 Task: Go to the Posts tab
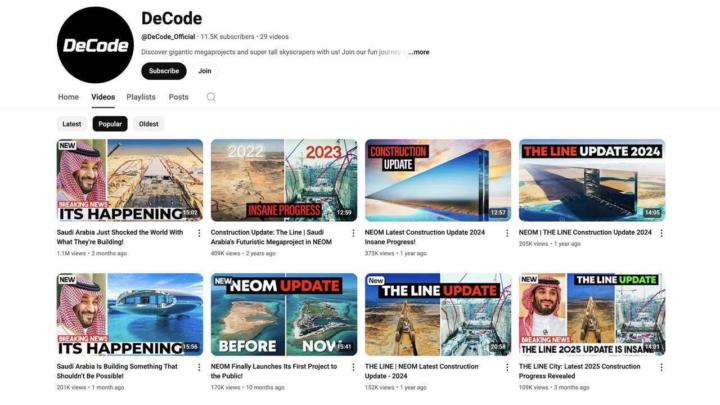pyautogui.click(x=179, y=97)
